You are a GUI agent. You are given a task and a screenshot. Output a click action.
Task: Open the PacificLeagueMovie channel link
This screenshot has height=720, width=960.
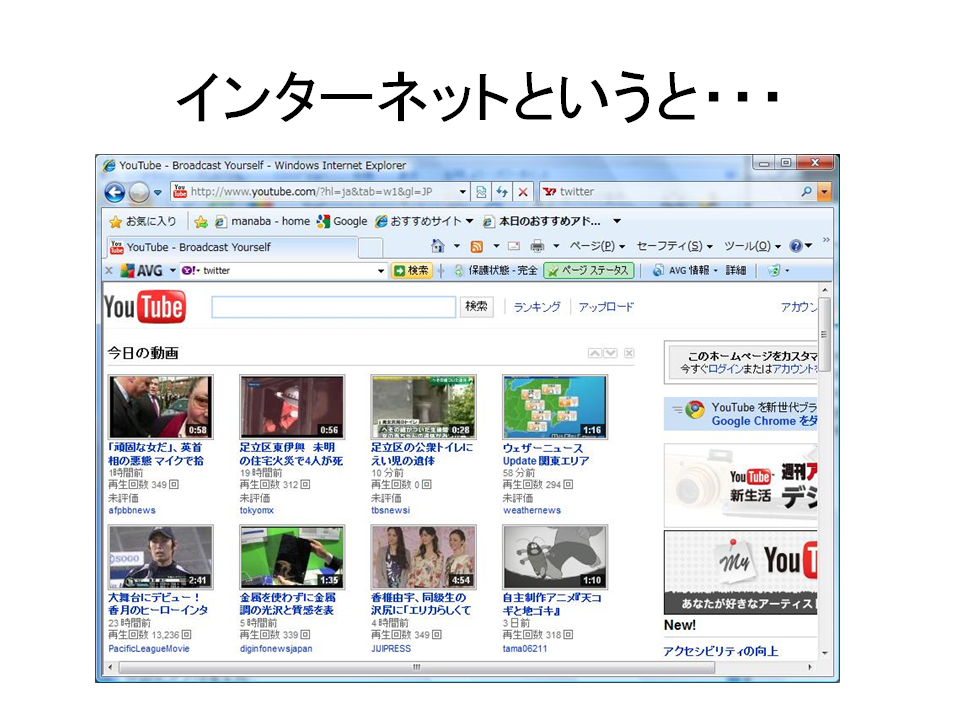(149, 648)
